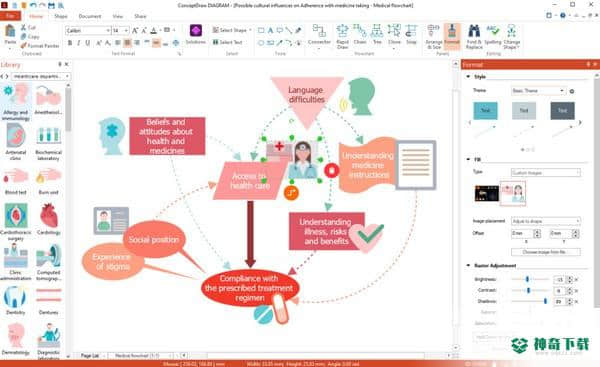Toggle Italic text formatting
Viewport: 600px width, 367px height.
pyautogui.click(x=79, y=43)
